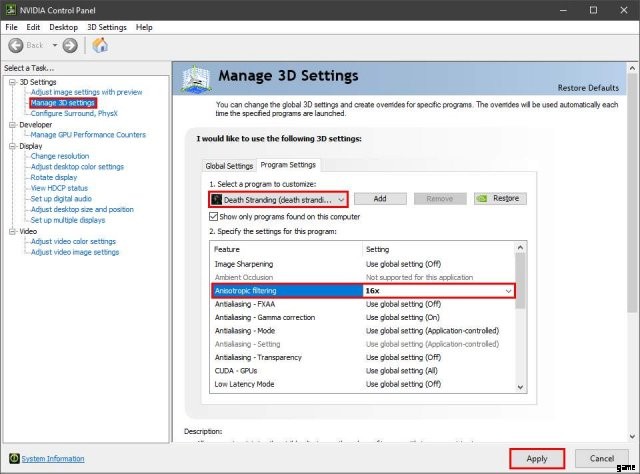The width and height of the screenshot is (640, 474).
Task: Click the Apply button
Action: coord(536,458)
